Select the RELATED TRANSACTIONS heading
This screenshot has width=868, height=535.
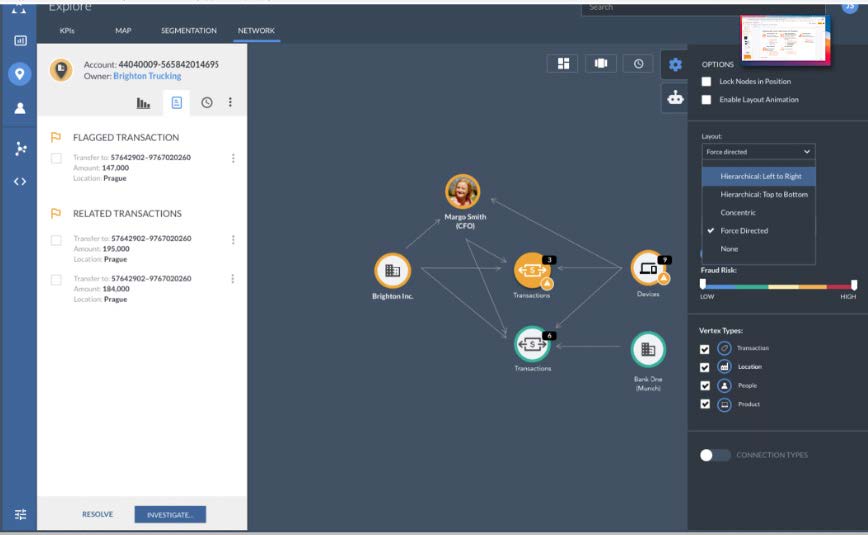(x=127, y=214)
